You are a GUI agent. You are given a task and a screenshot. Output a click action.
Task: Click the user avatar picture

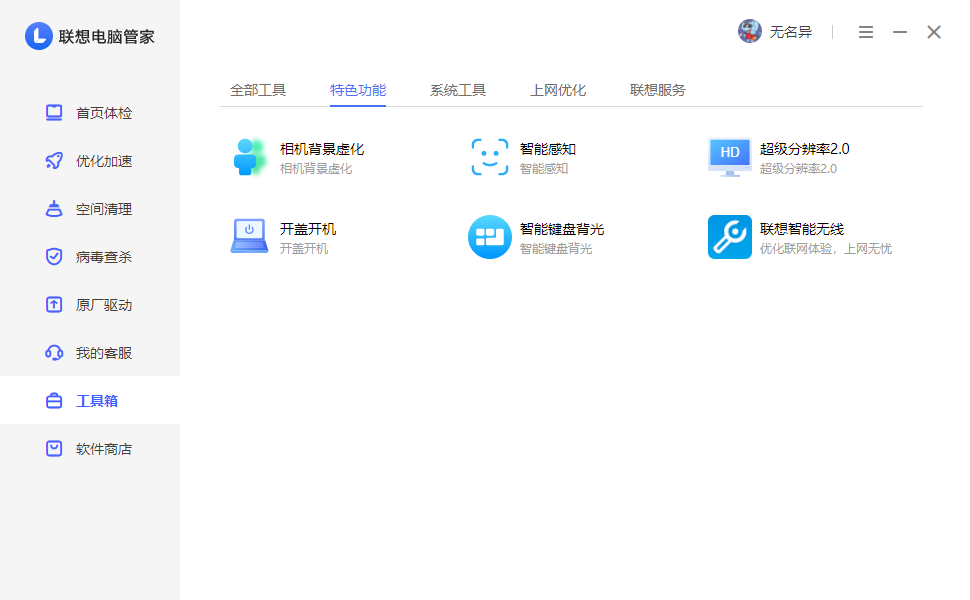pyautogui.click(x=750, y=31)
